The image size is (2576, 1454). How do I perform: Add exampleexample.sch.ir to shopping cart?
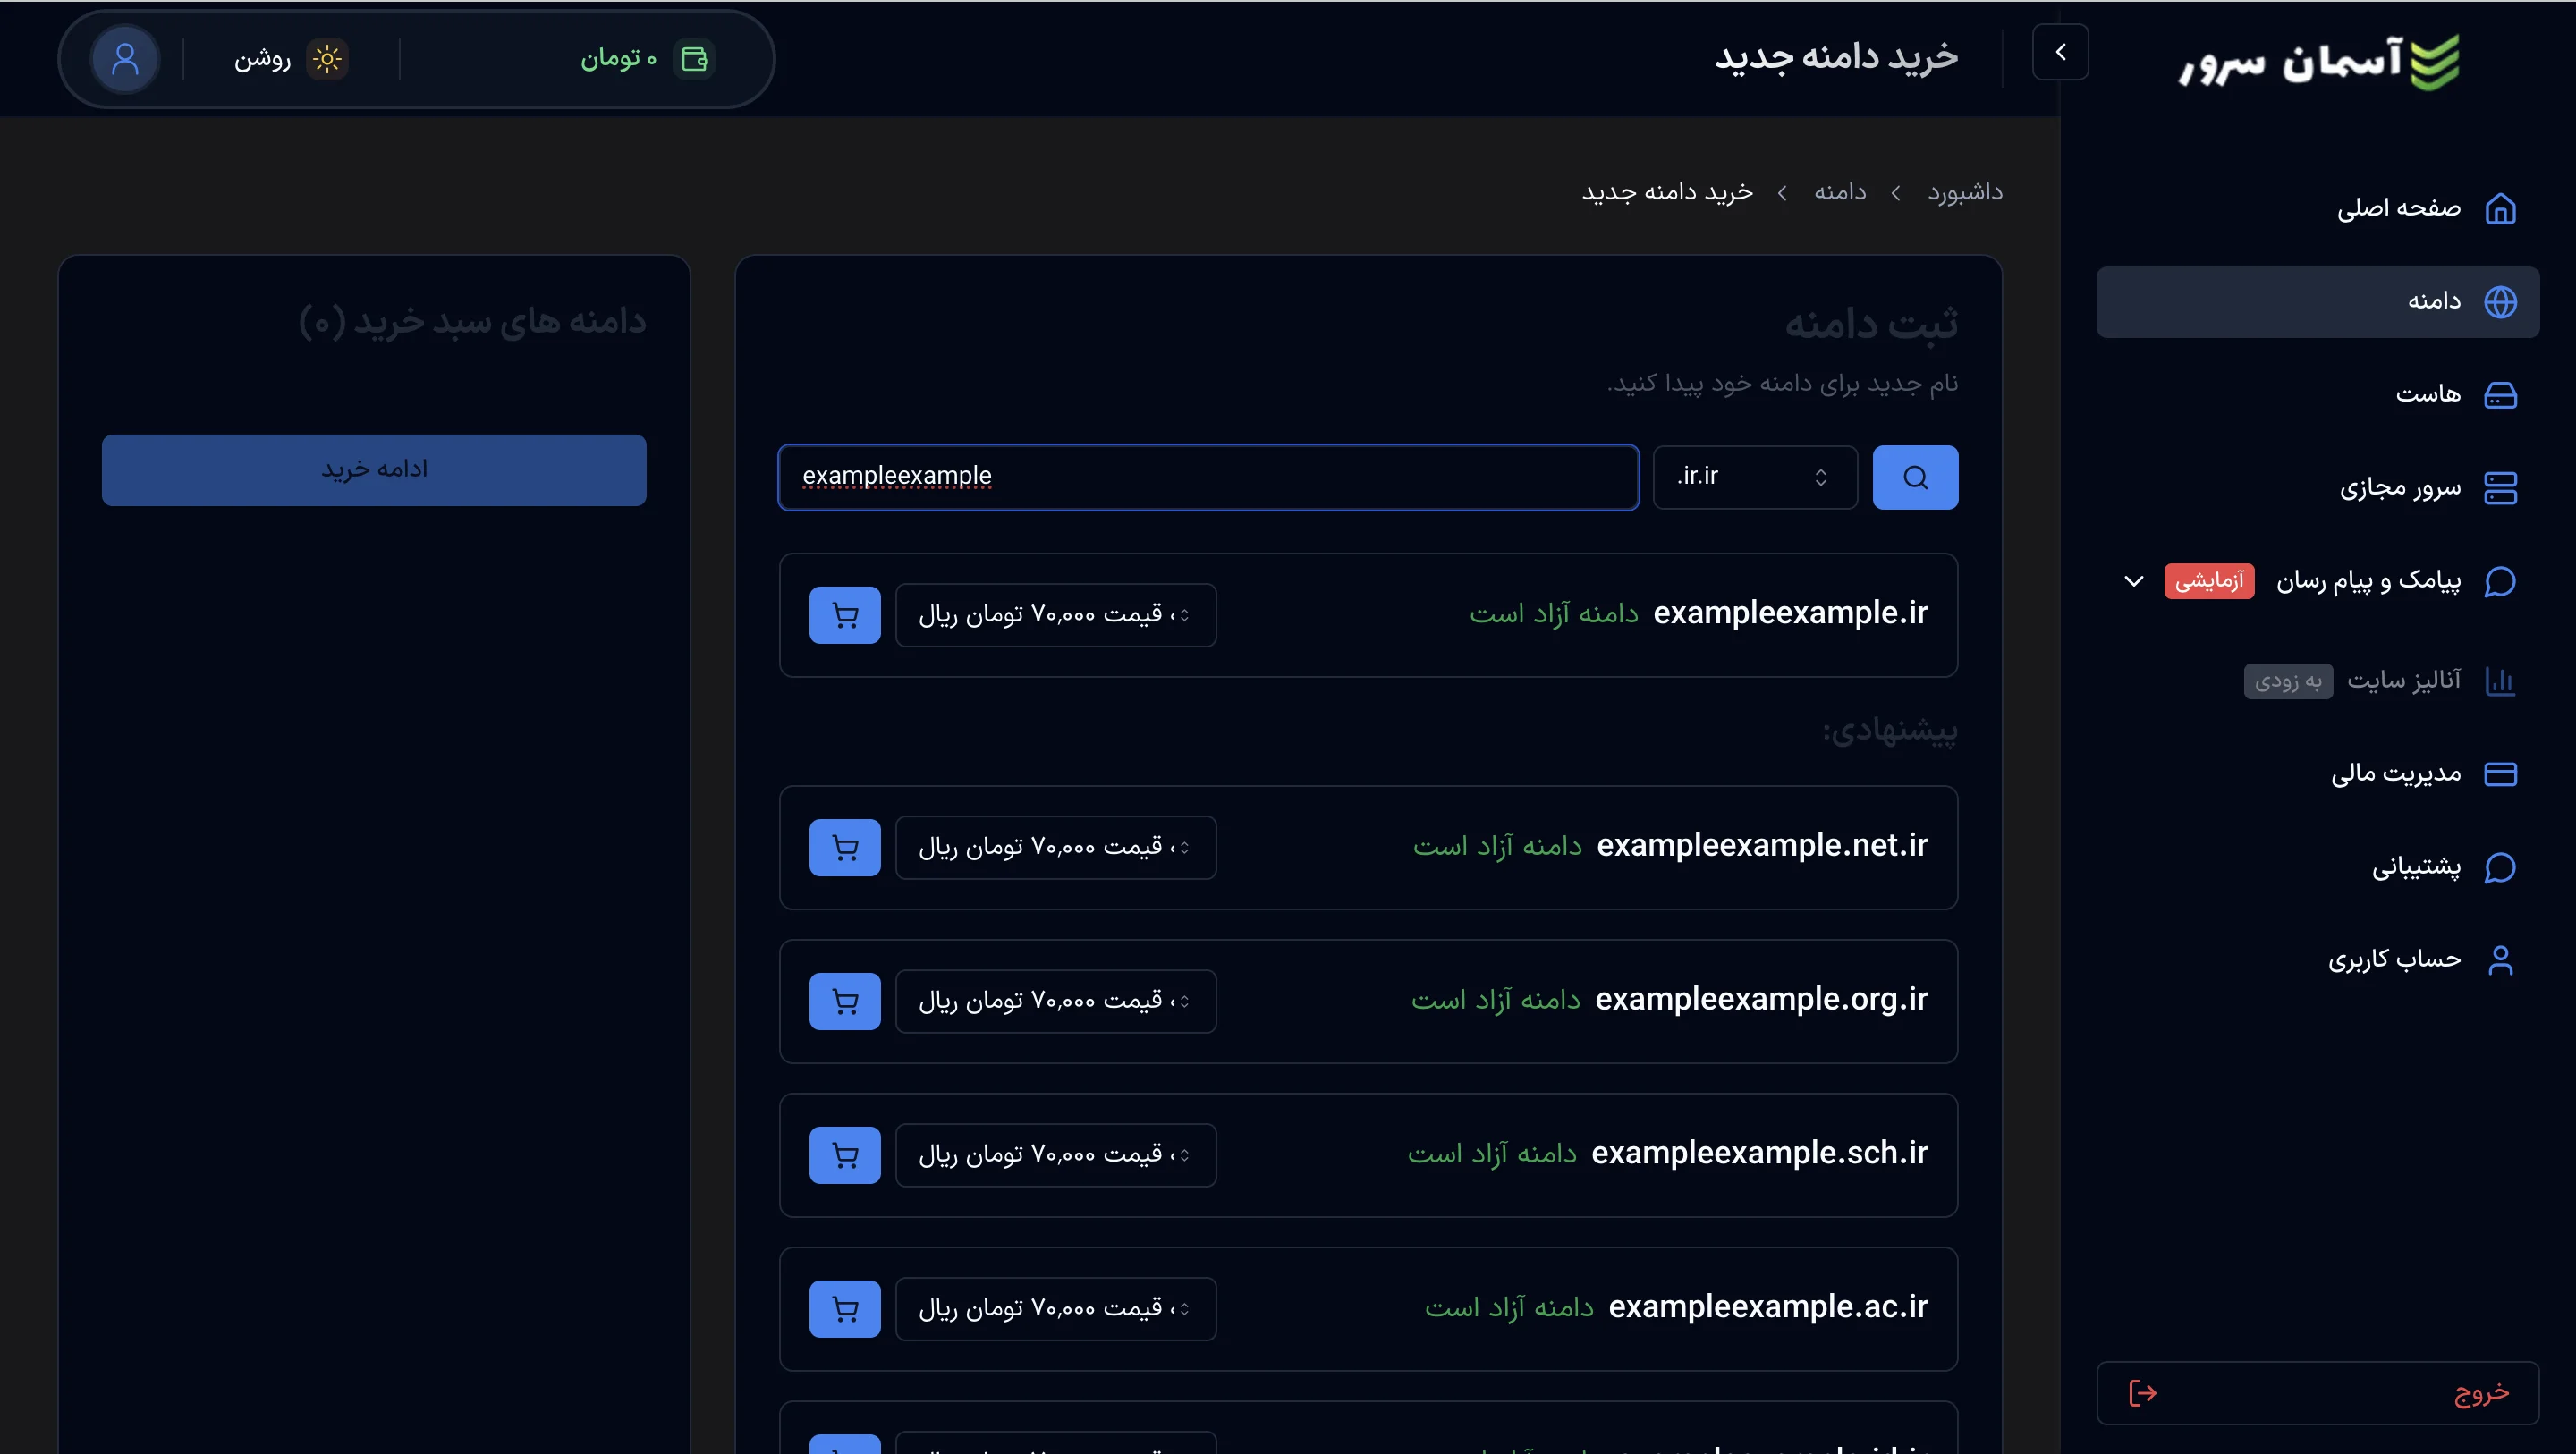pyautogui.click(x=844, y=1155)
